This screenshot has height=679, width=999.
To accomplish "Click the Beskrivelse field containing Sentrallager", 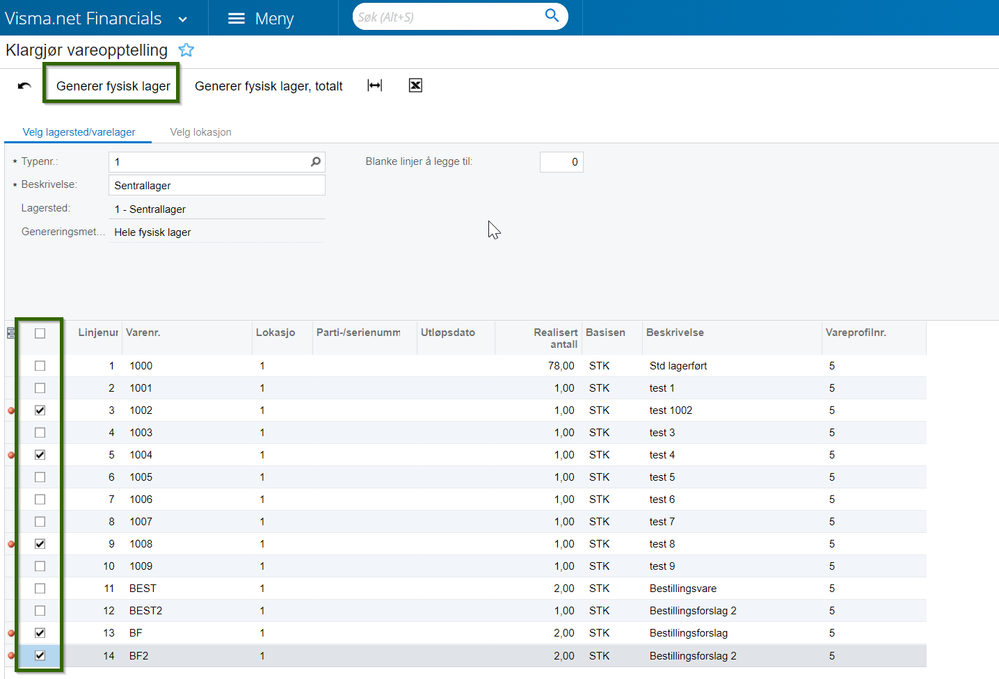I will point(217,185).
